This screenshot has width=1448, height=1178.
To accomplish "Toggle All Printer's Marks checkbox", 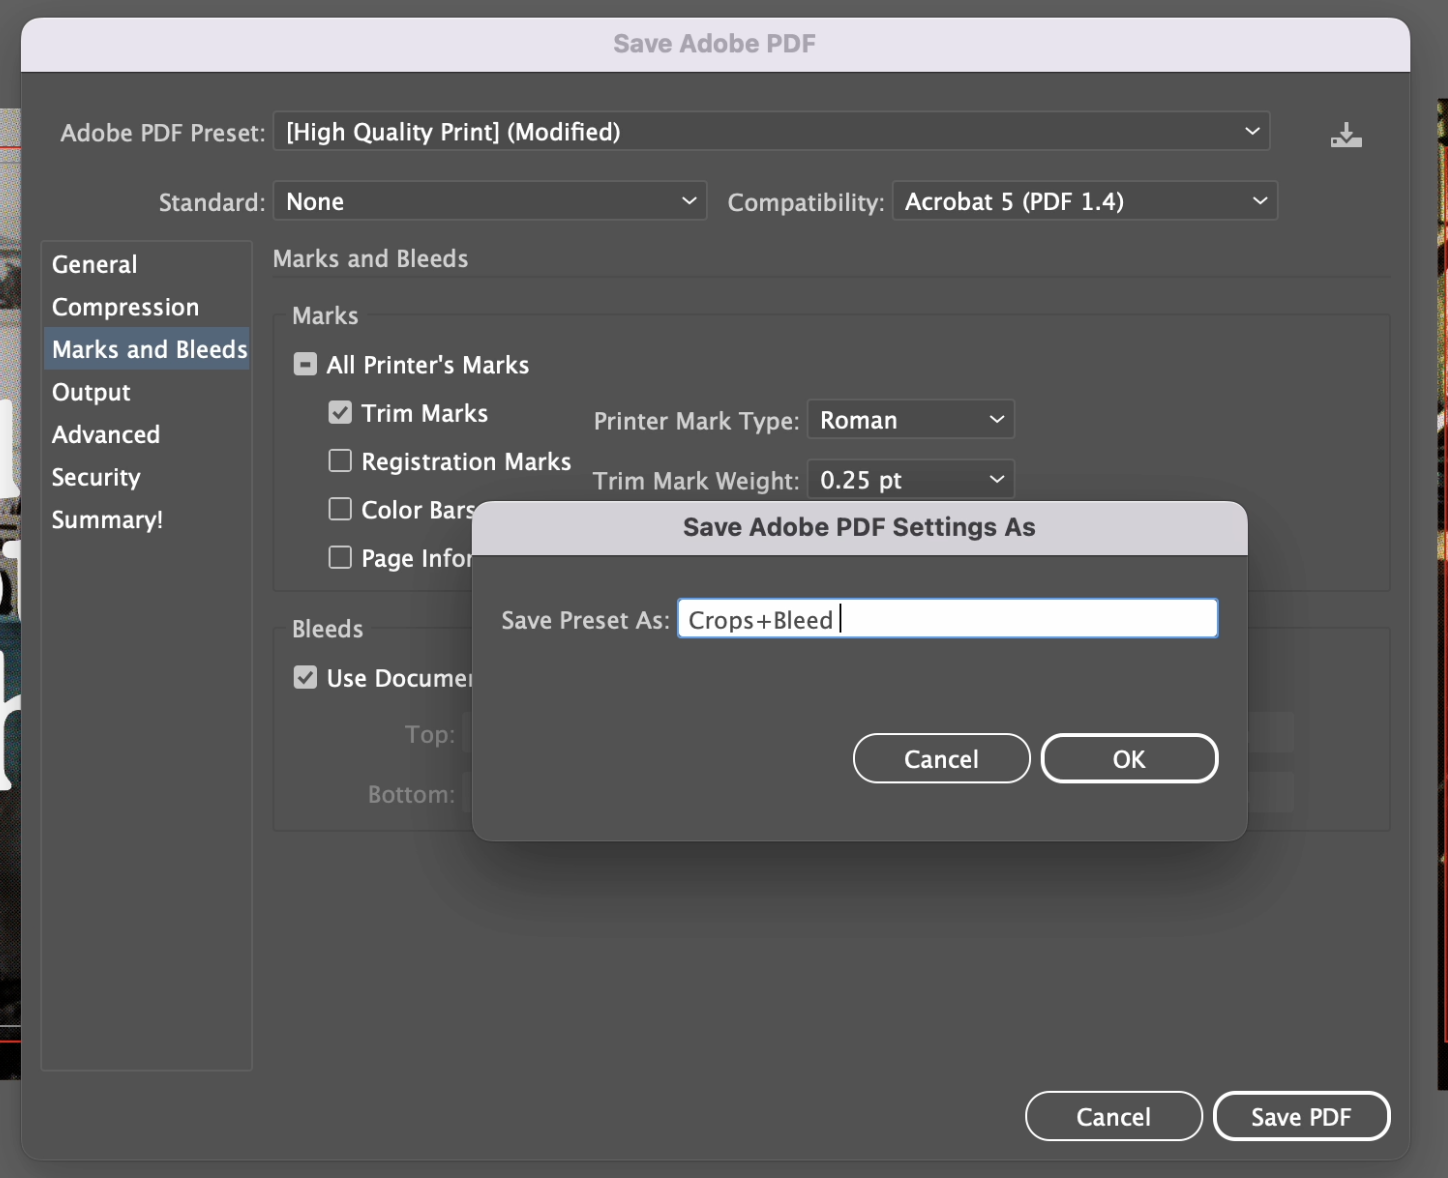I will 305,365.
